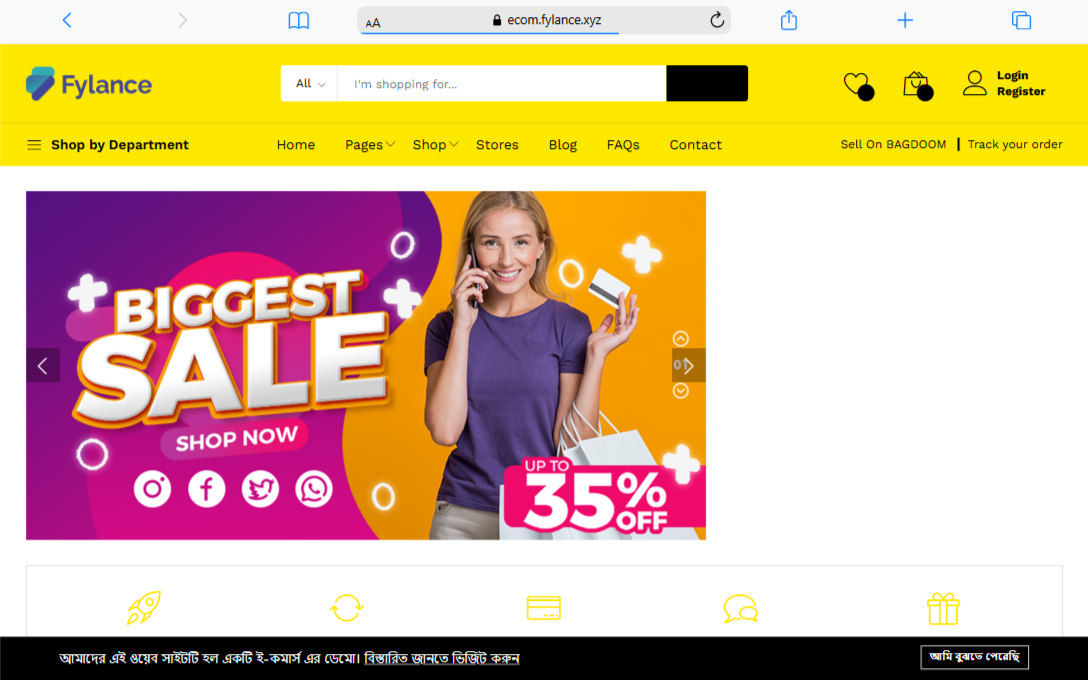Open the Blog menu item
1088x680 pixels.
(563, 144)
